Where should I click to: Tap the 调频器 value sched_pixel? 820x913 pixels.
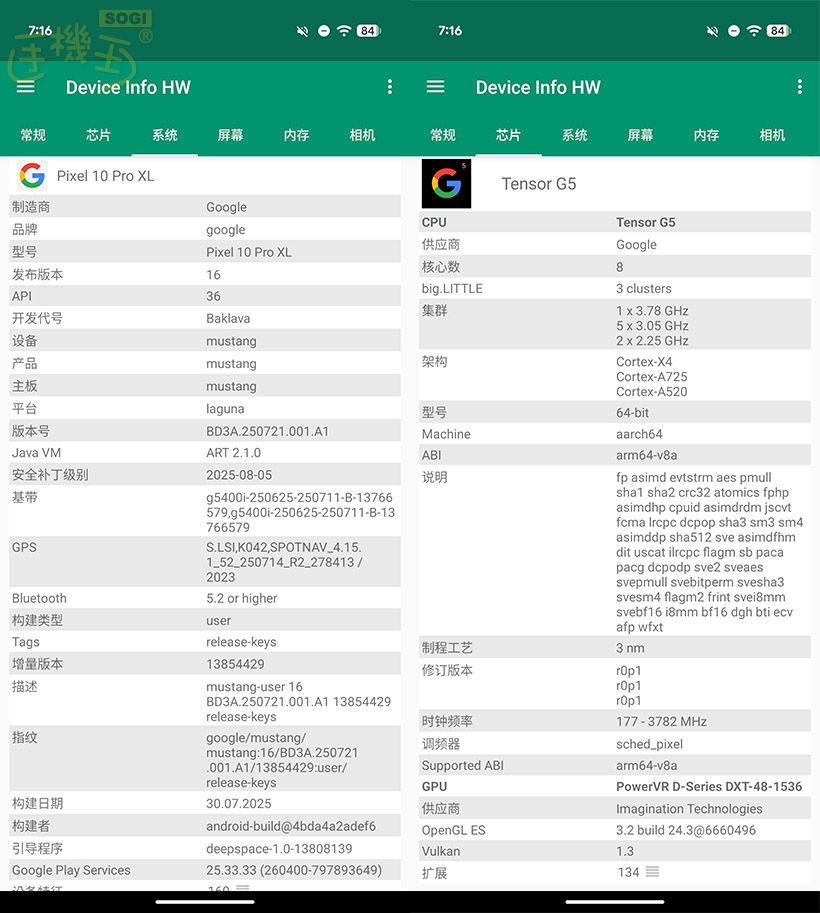coord(649,744)
